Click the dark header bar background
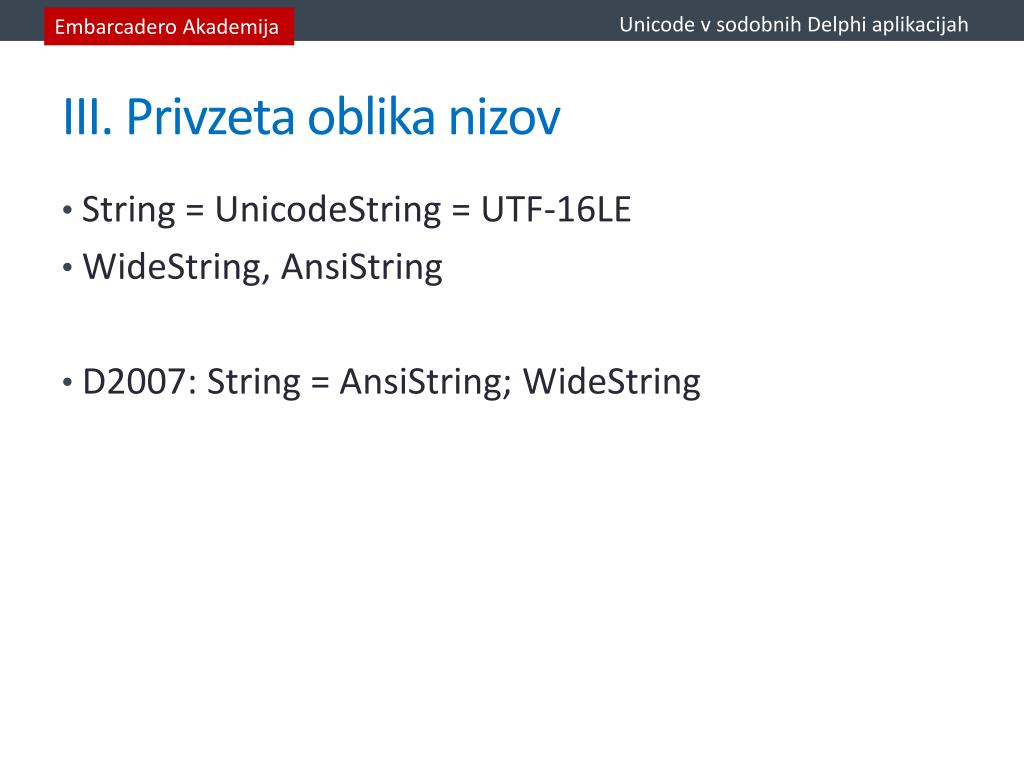1024x768 pixels. coord(457,20)
